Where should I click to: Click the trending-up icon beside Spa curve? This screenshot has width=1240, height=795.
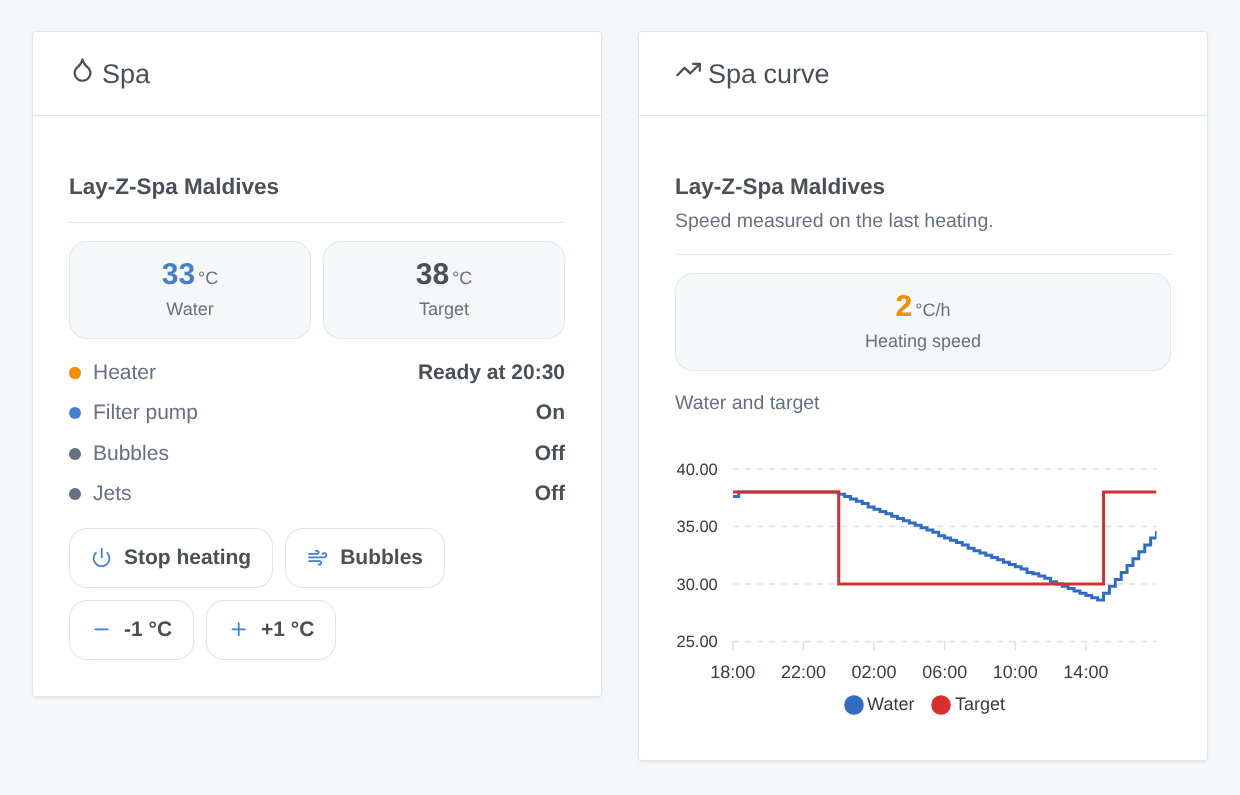tap(688, 70)
